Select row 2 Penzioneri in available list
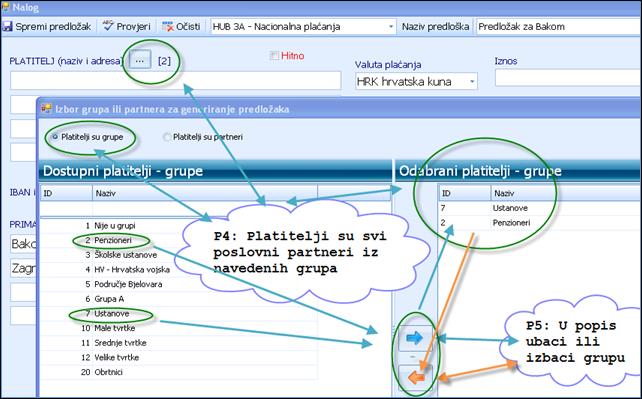Screen dimensions: 642x399 coord(179,240)
